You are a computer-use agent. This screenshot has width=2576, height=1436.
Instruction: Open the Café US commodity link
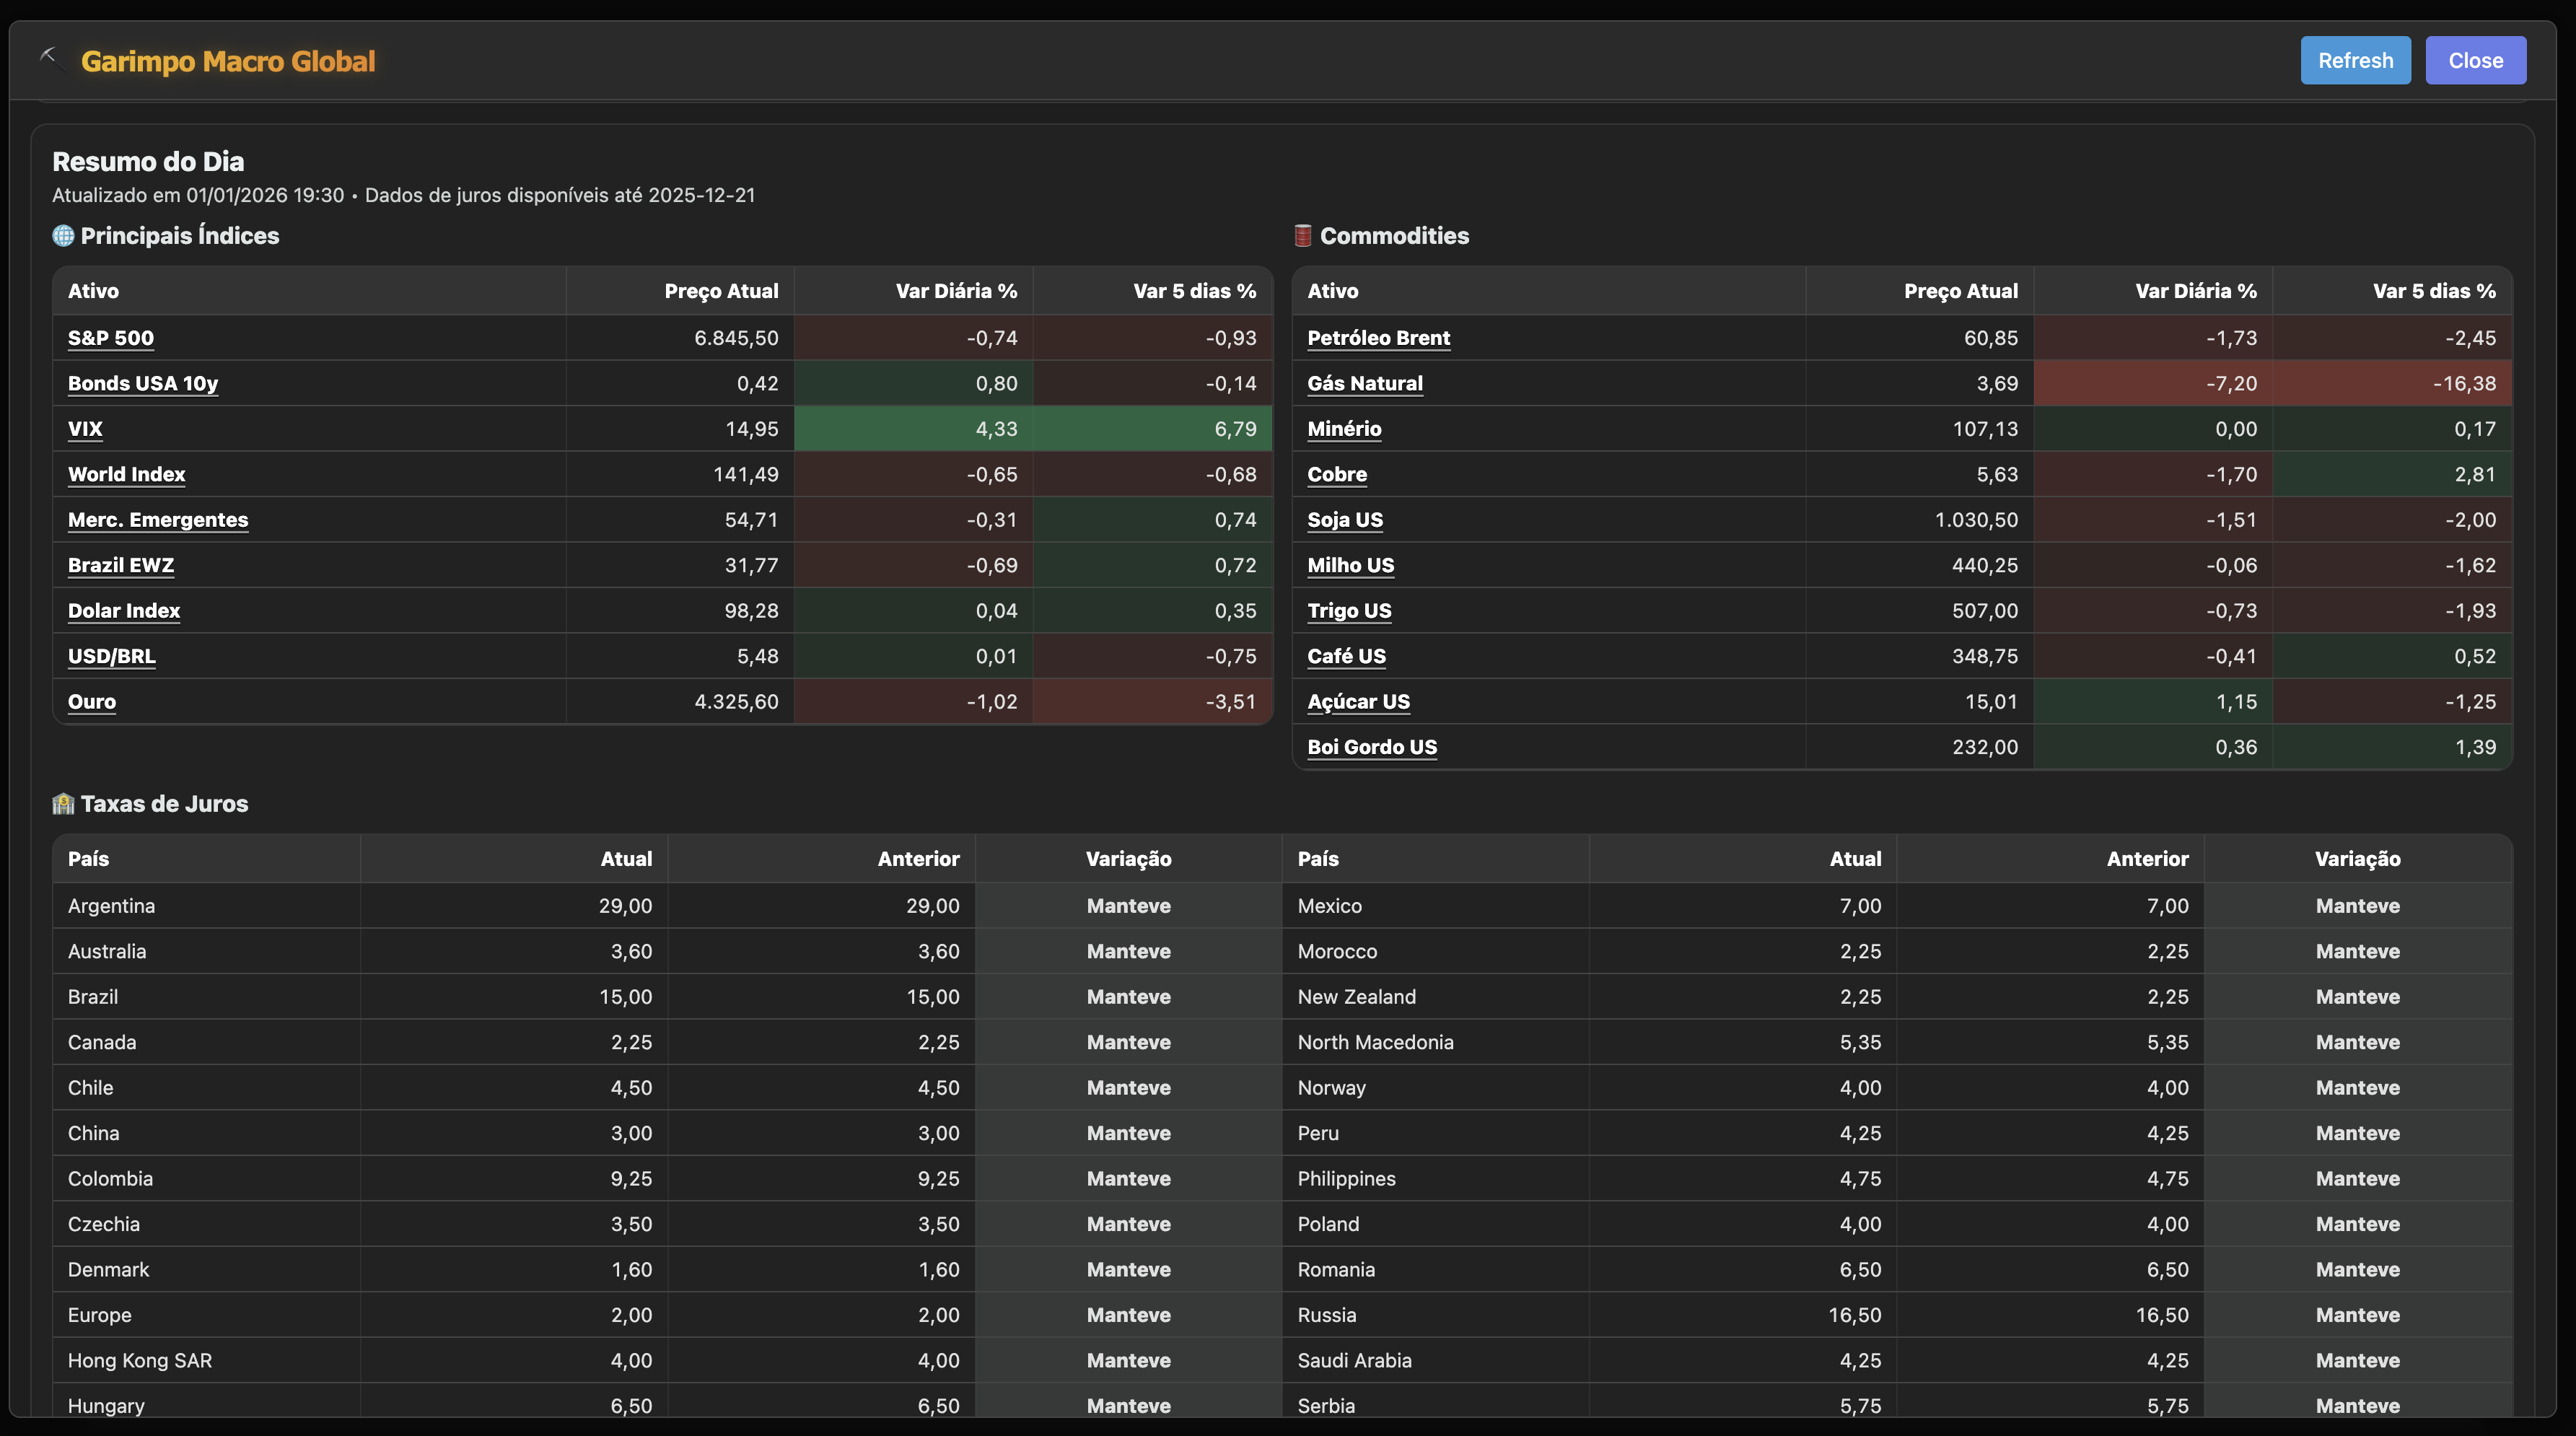pos(1346,657)
